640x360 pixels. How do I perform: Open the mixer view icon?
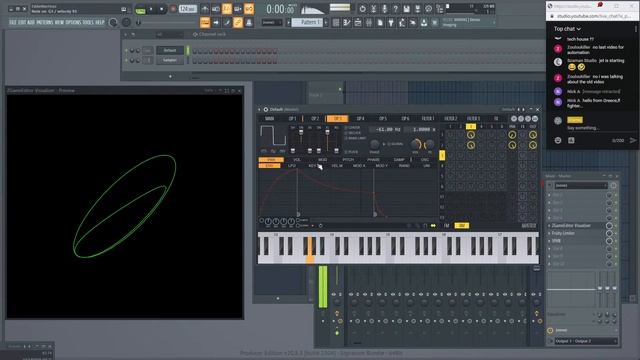pyautogui.click(x=369, y=23)
